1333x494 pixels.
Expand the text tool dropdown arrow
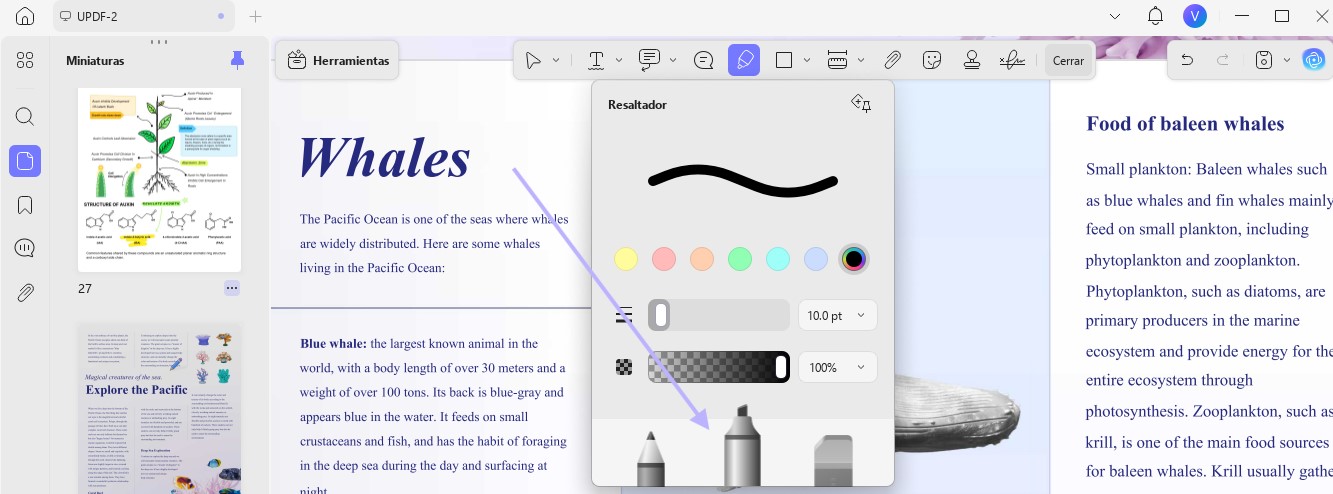tap(619, 60)
